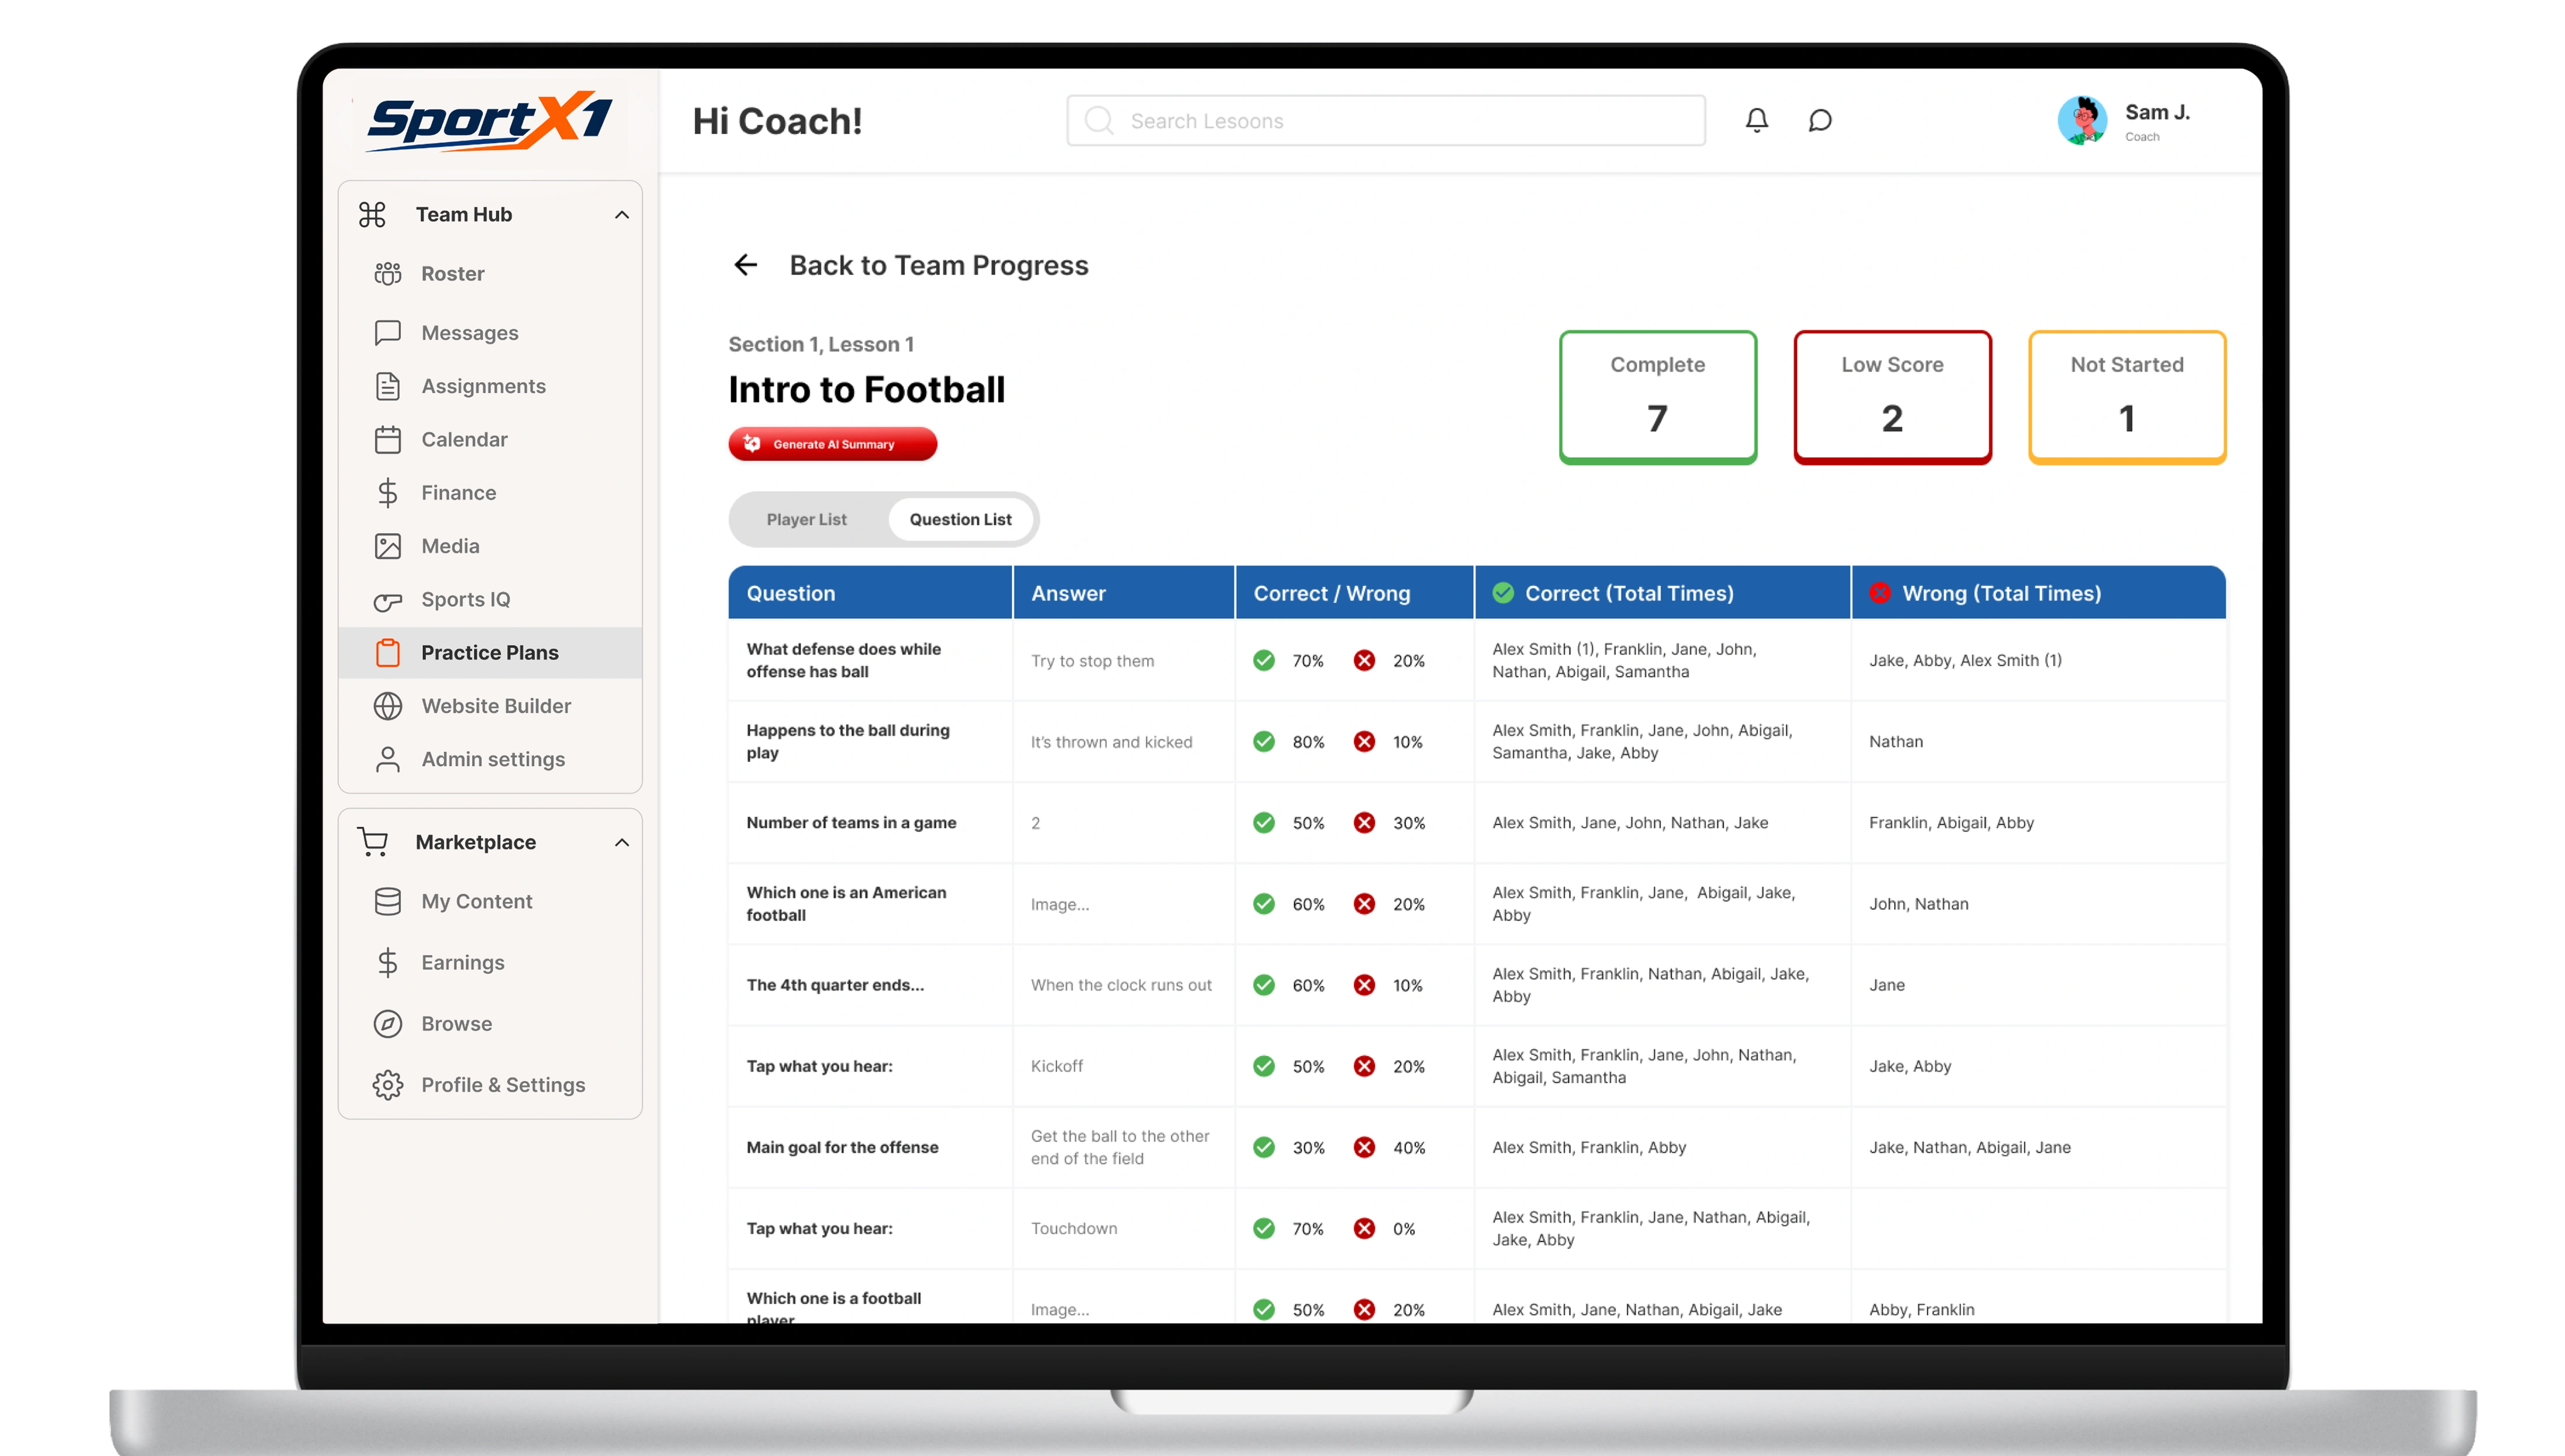Click the Calendar icon in sidebar
Image resolution: width=2565 pixels, height=1456 pixels.
pos(388,439)
